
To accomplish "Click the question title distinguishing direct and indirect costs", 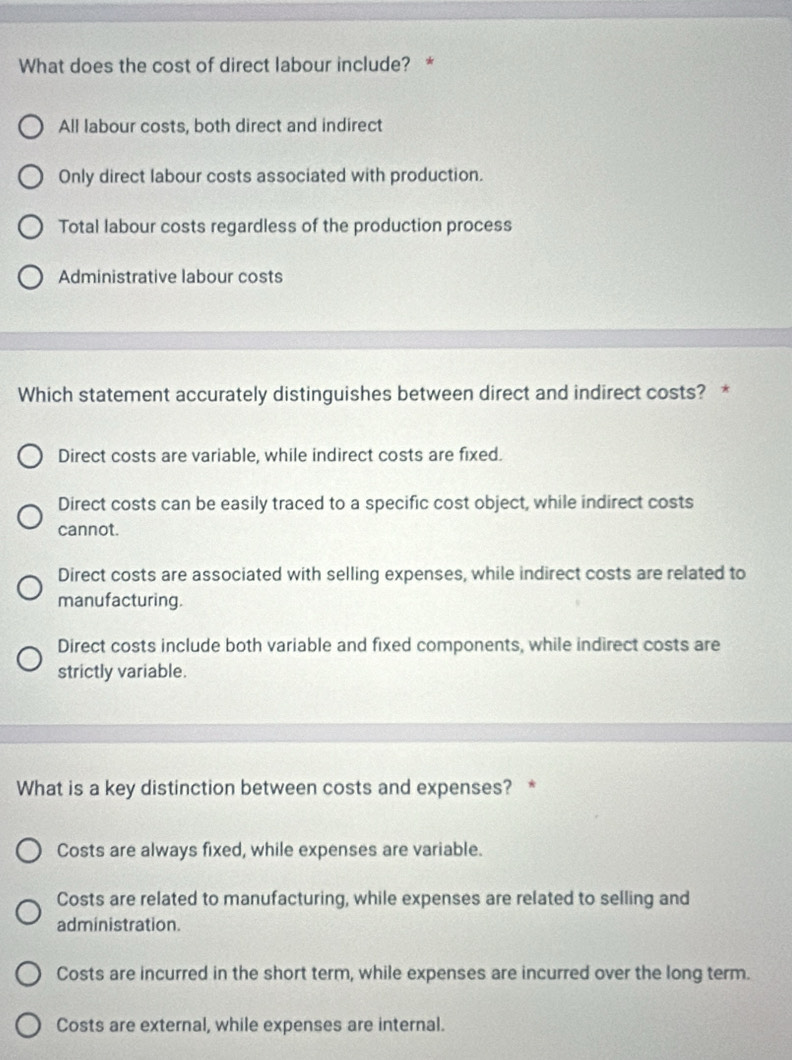I will pos(361,393).
